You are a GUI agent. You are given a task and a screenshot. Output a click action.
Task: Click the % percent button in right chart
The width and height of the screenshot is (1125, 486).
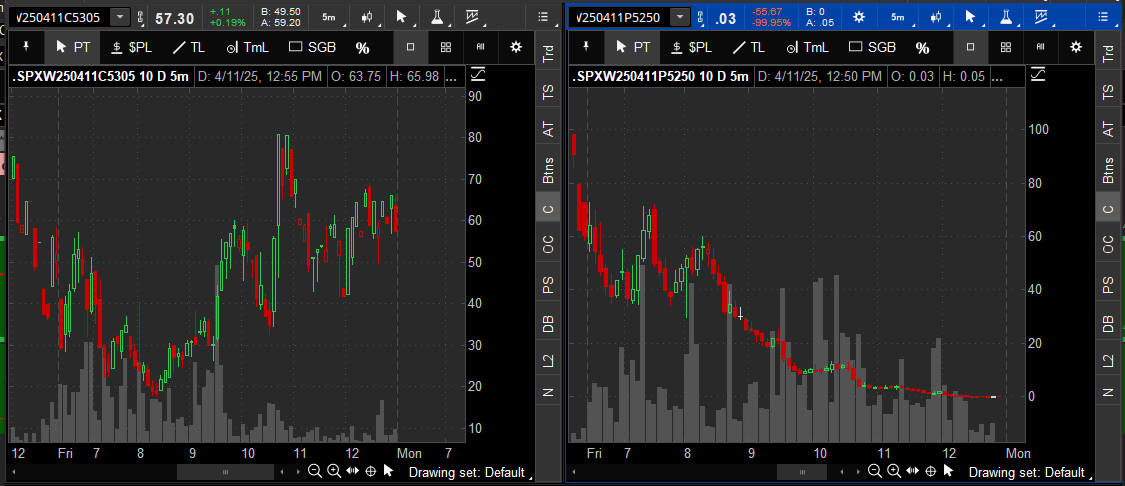922,47
